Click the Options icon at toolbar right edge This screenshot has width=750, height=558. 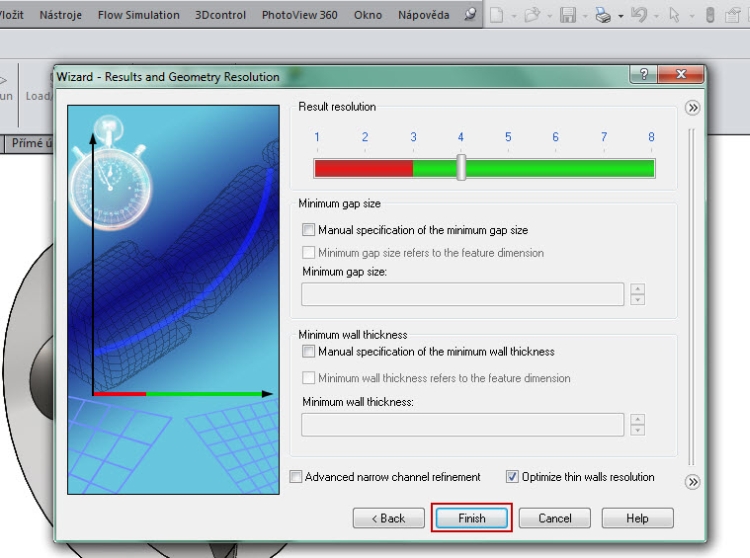tap(733, 15)
